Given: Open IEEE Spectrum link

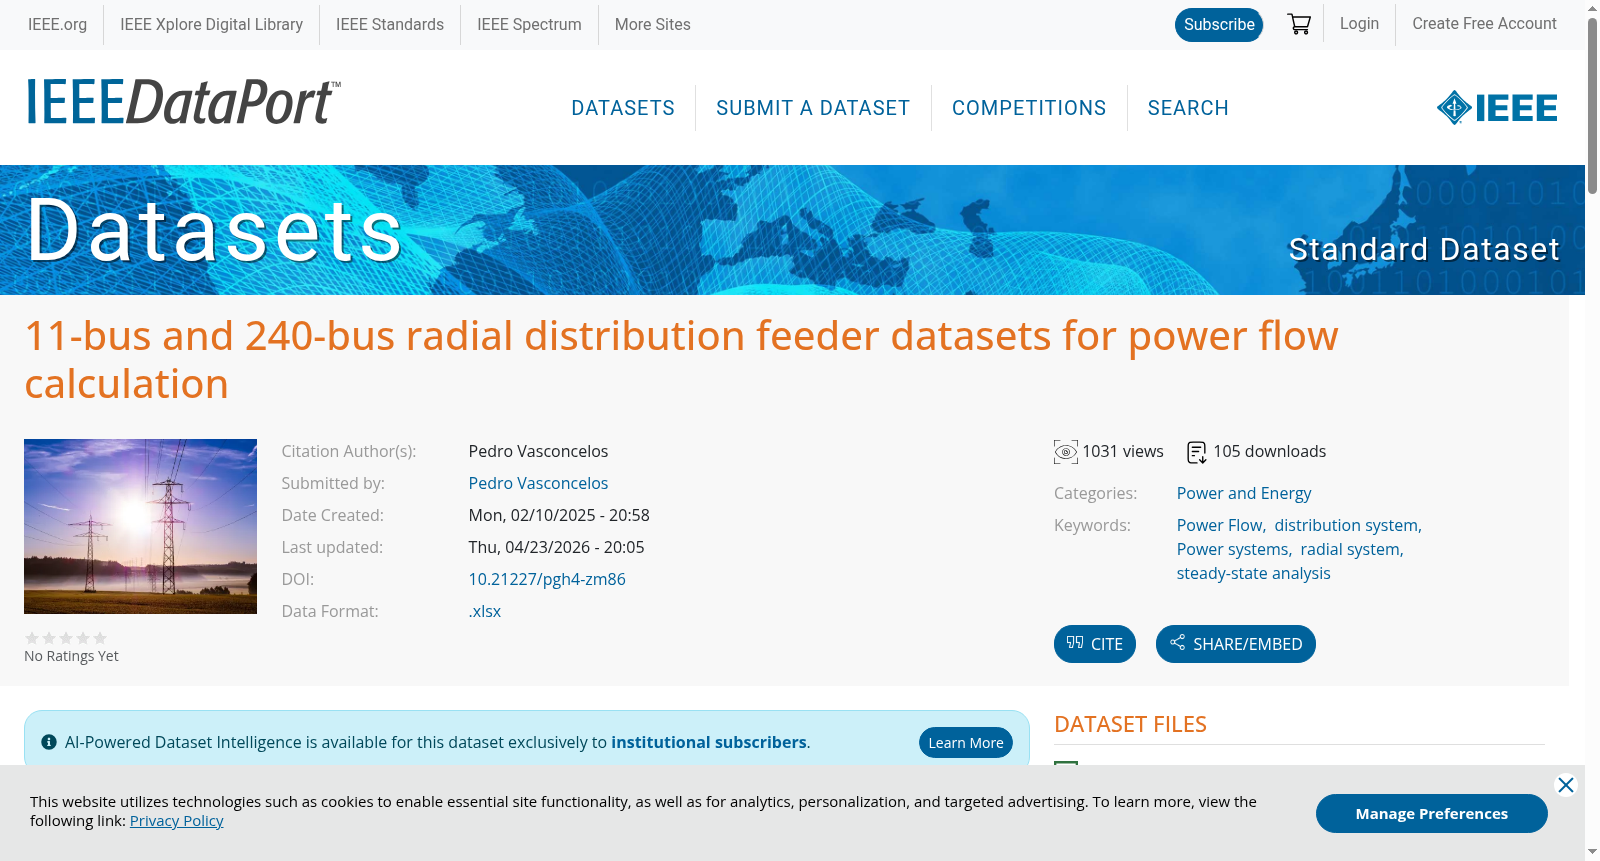Looking at the screenshot, I should [529, 24].
